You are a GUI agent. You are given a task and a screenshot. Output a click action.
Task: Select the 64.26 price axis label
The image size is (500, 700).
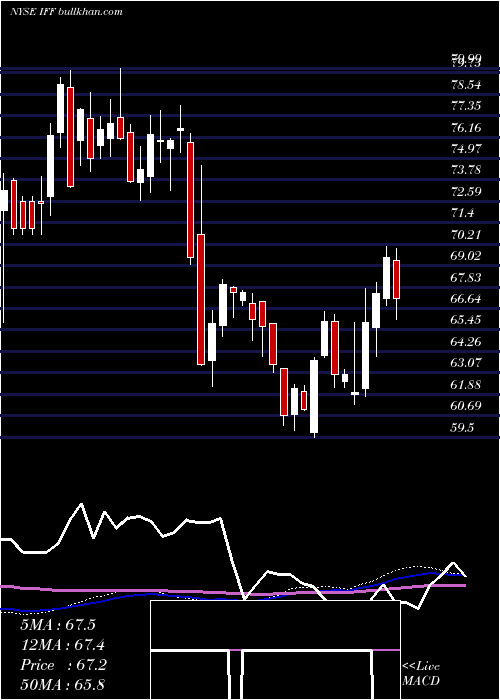pos(466,342)
